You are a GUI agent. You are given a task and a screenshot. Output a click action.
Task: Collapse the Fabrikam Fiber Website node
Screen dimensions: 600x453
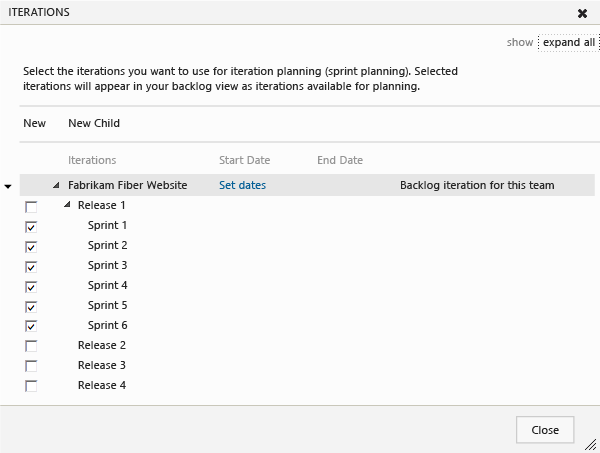click(57, 185)
